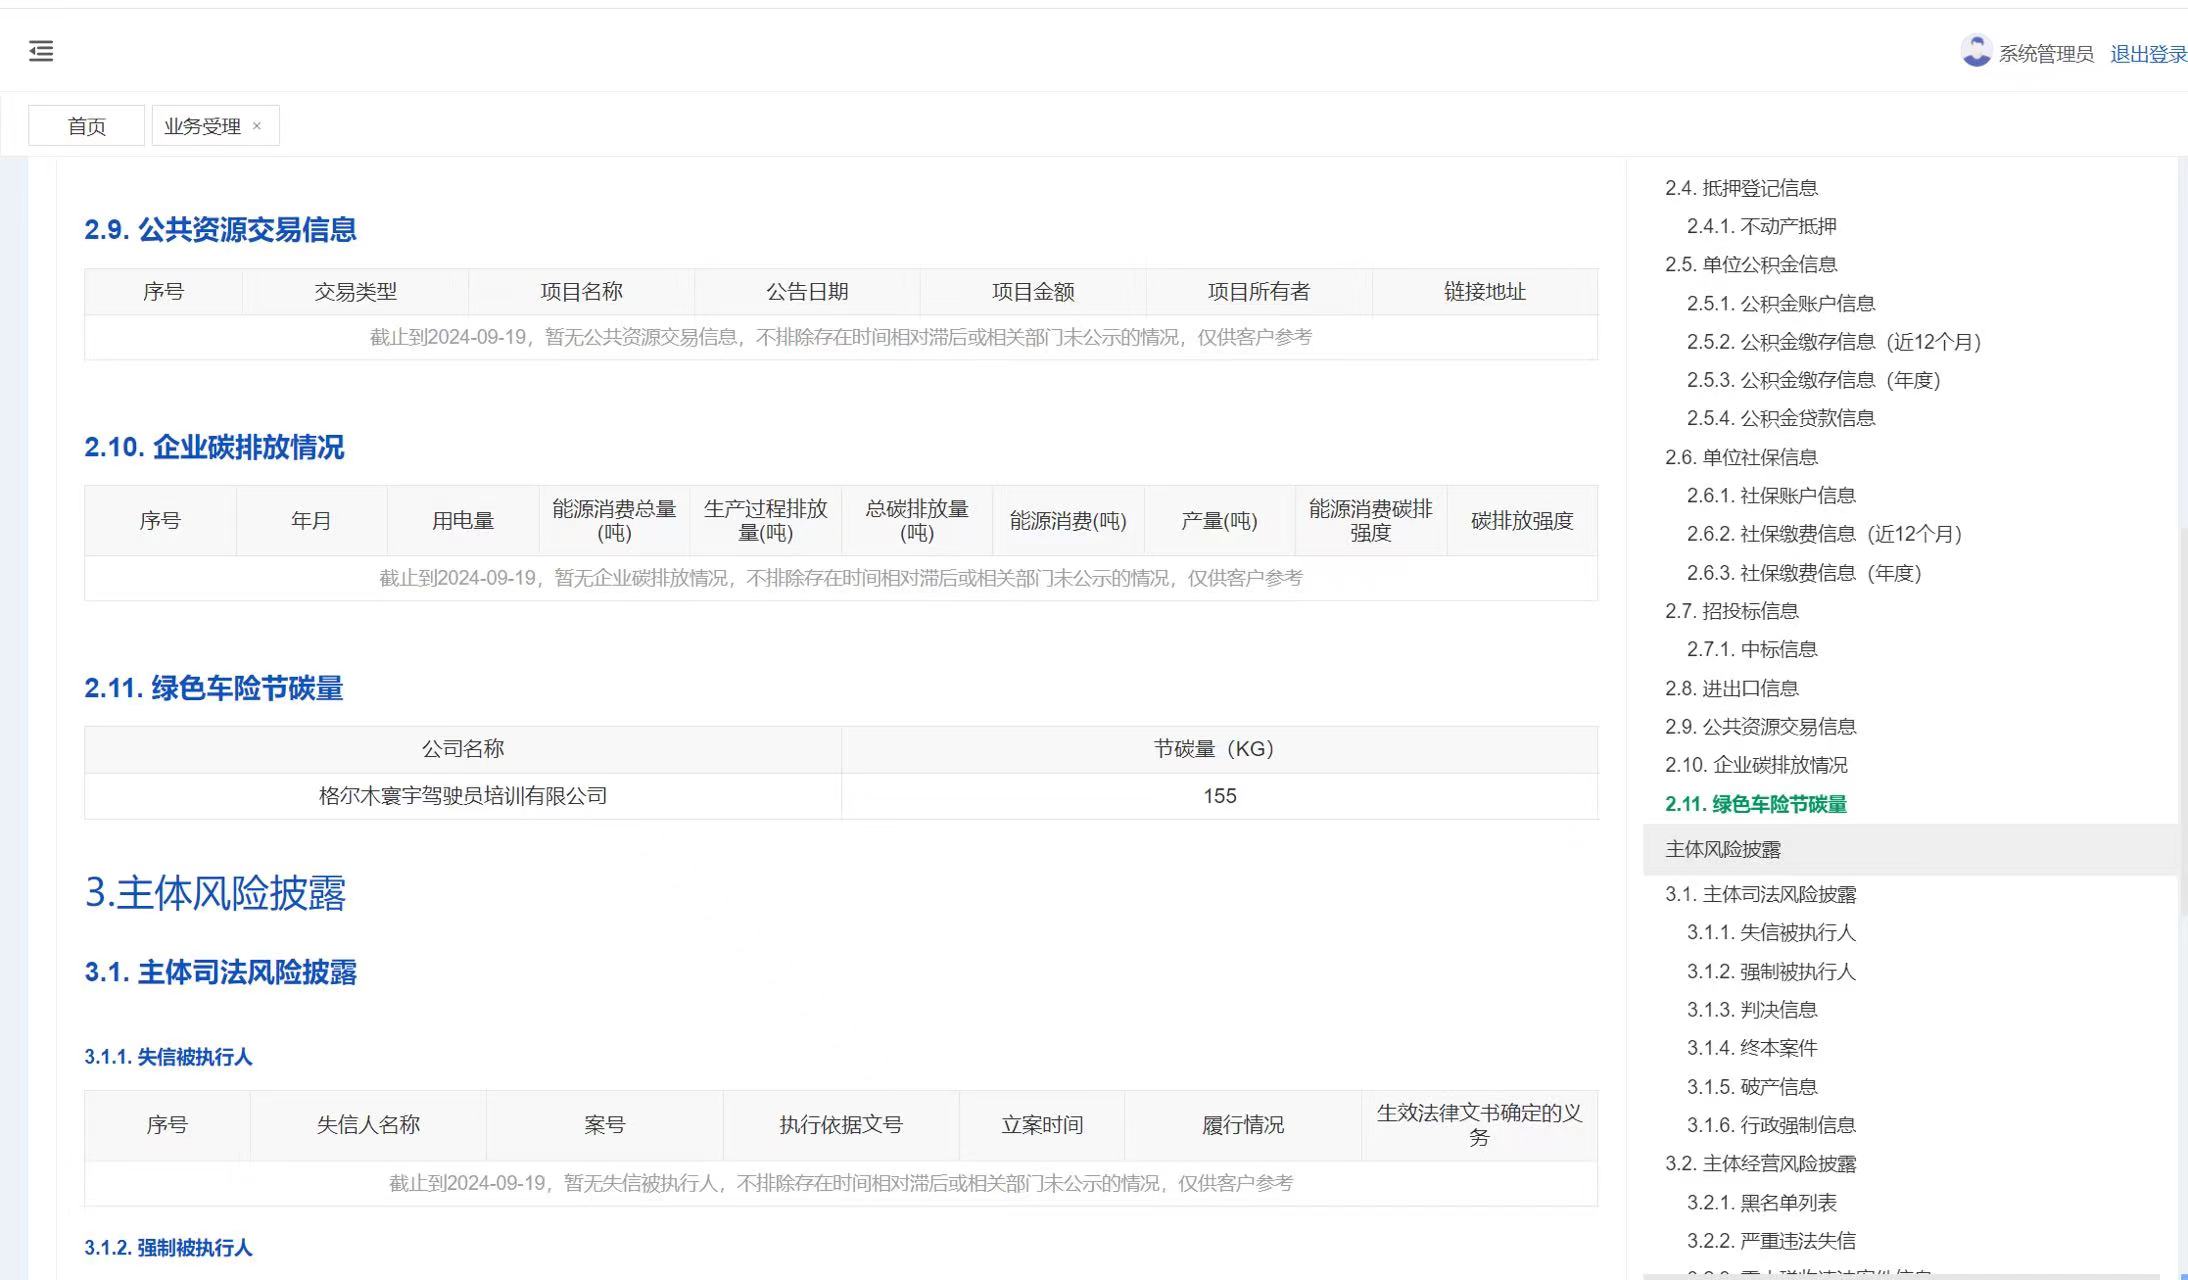Jump to 2.4.1 不动产抵押 in outline
Screen dimensions: 2188x1280
1761,226
